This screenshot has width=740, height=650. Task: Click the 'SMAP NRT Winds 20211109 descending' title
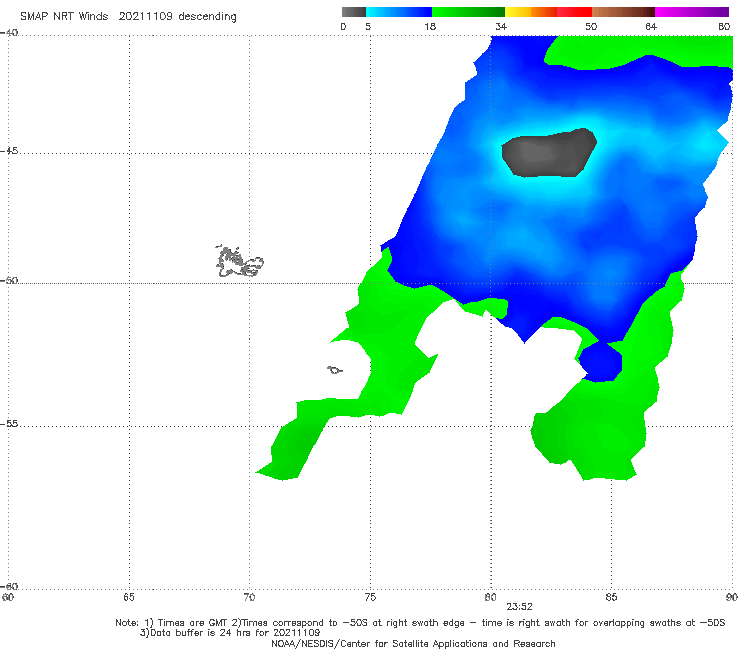(x=128, y=17)
